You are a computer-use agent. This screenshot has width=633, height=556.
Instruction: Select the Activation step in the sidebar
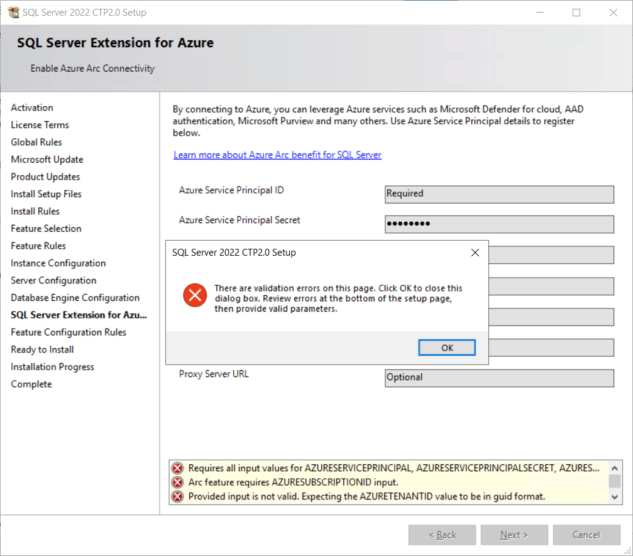tap(32, 108)
